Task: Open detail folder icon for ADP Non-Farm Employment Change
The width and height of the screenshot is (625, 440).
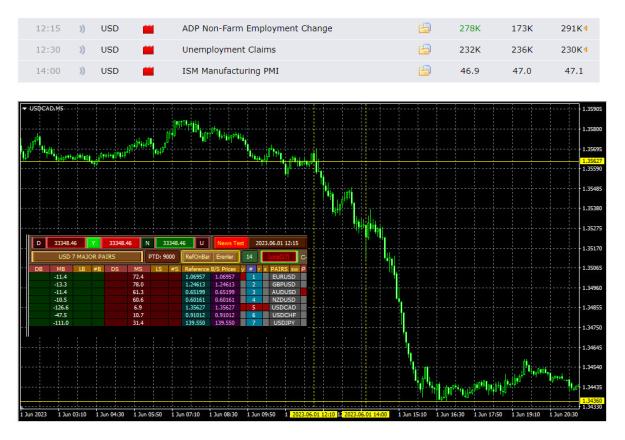Action: click(425, 28)
